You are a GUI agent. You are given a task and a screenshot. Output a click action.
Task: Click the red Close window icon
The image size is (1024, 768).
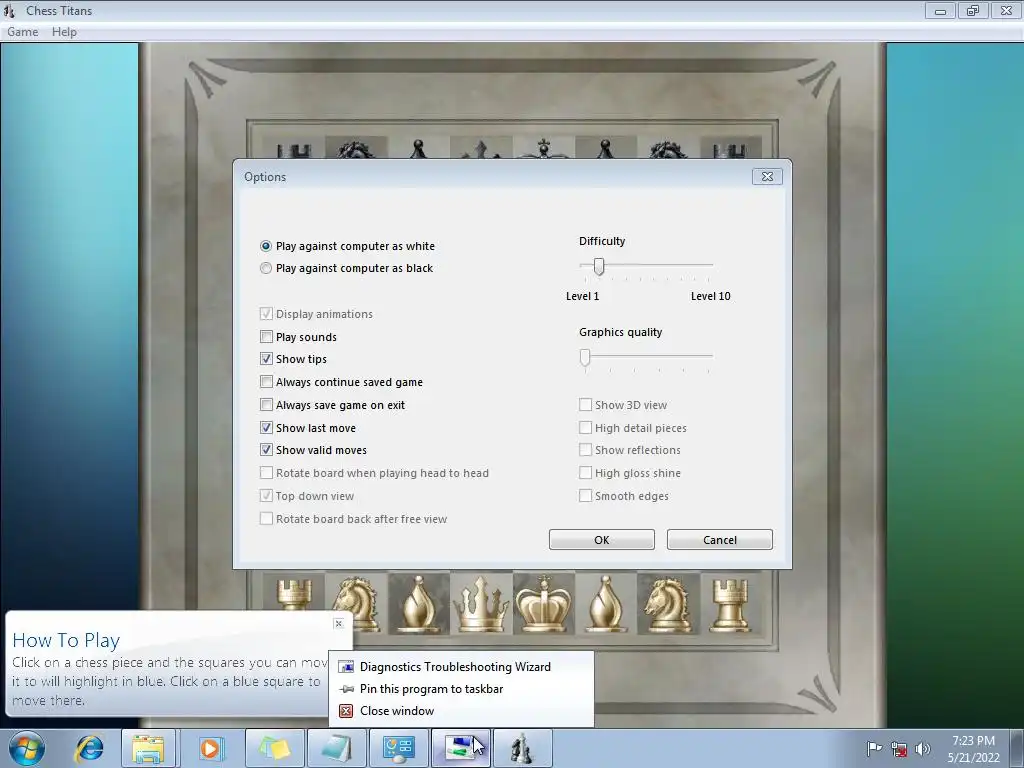346,711
